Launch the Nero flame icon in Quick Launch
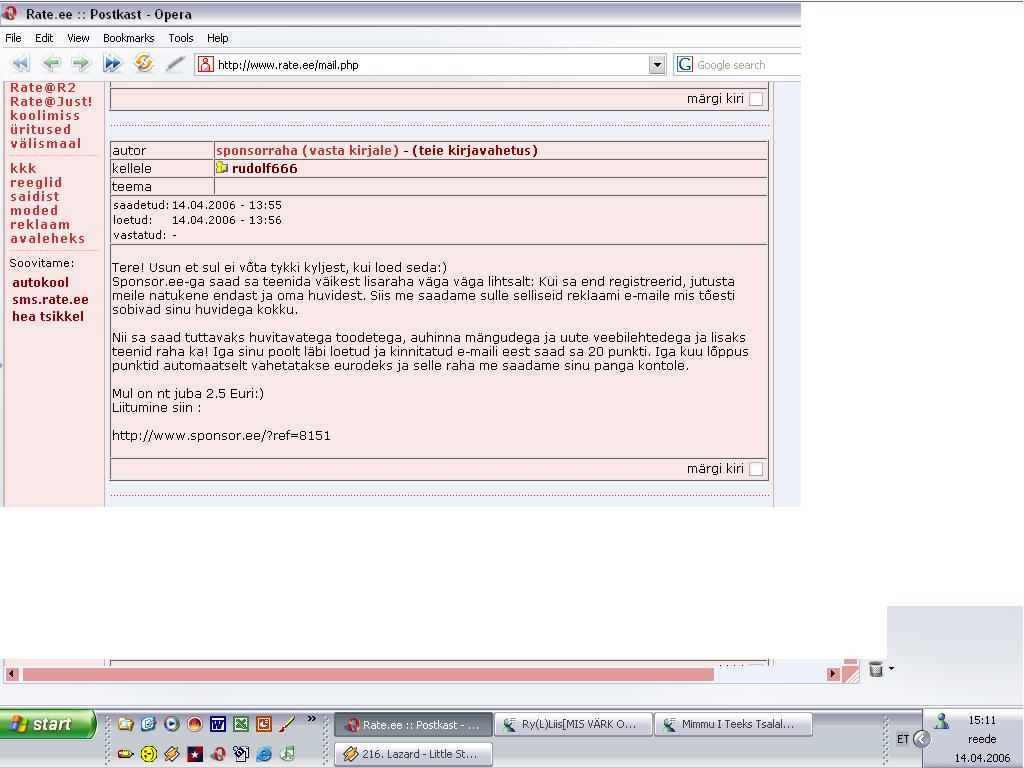 click(x=195, y=724)
